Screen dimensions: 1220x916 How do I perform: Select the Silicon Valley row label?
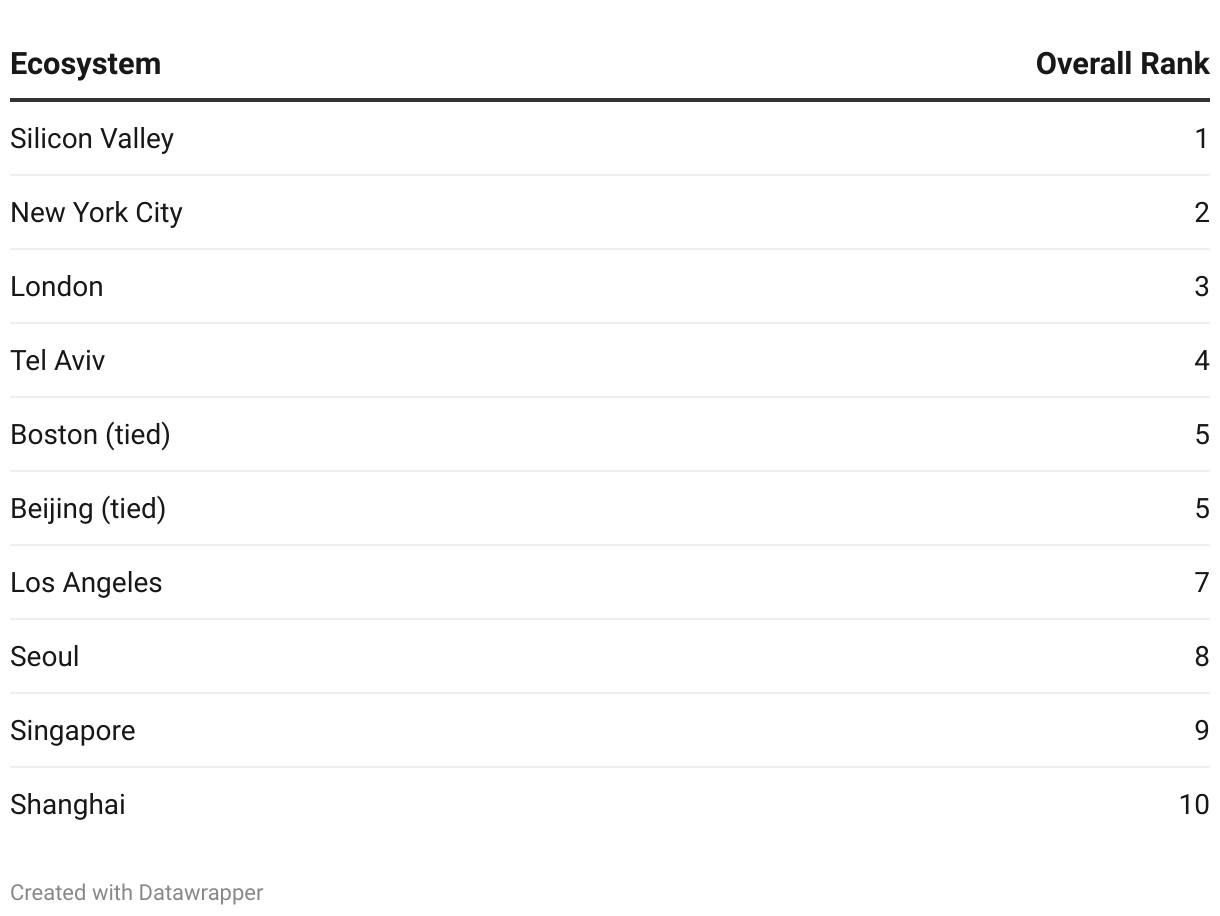92,138
